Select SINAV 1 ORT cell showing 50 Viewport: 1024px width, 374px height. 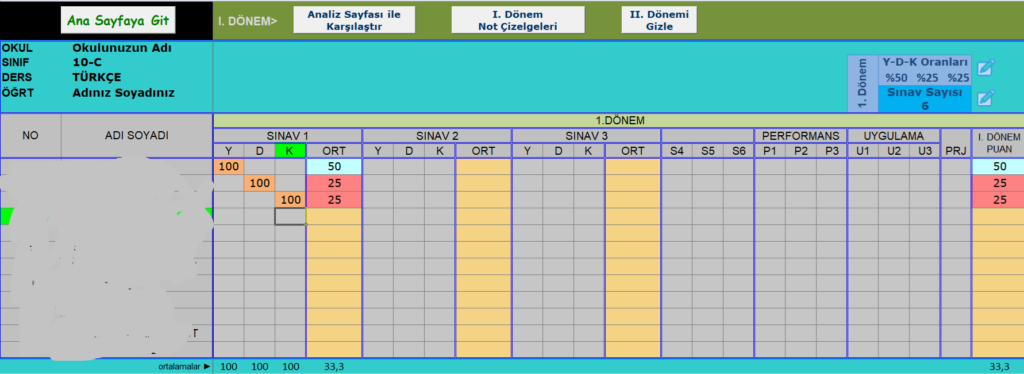[x=334, y=166]
